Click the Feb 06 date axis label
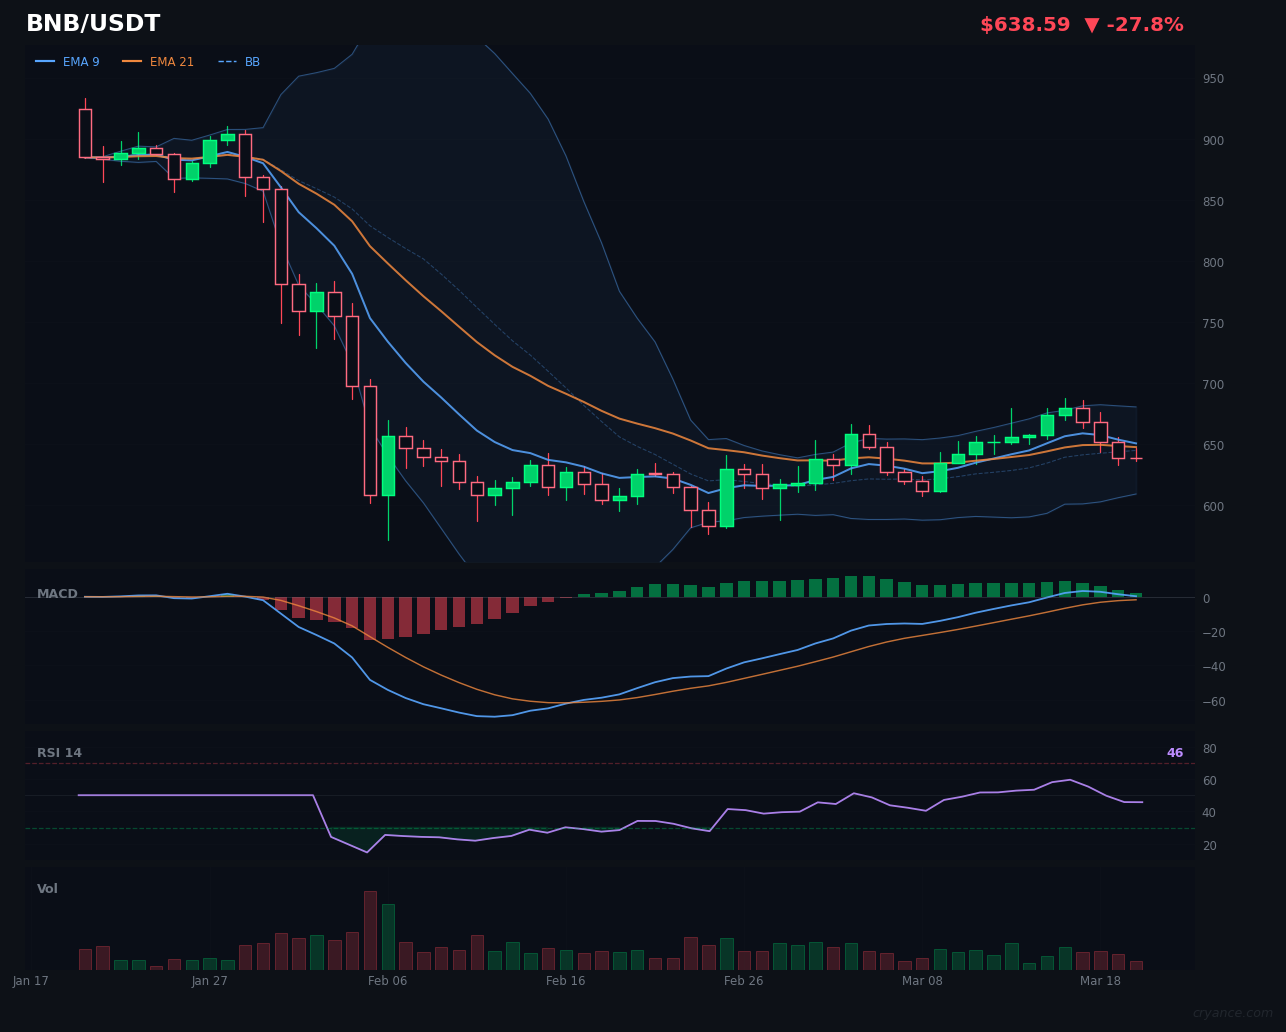Image resolution: width=1286 pixels, height=1032 pixels. tap(387, 981)
